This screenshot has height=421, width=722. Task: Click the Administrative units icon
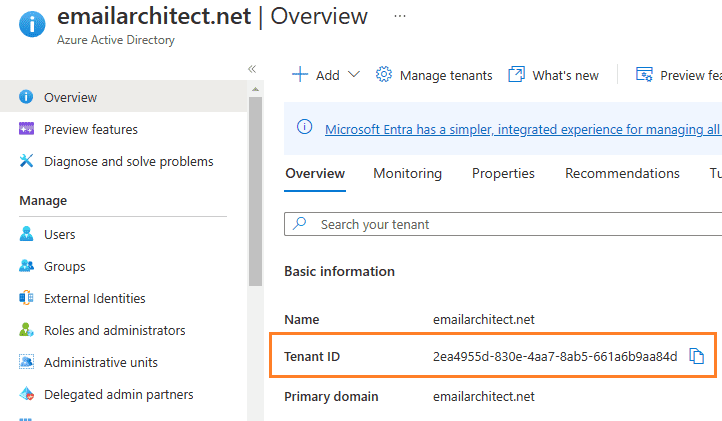tap(26, 362)
